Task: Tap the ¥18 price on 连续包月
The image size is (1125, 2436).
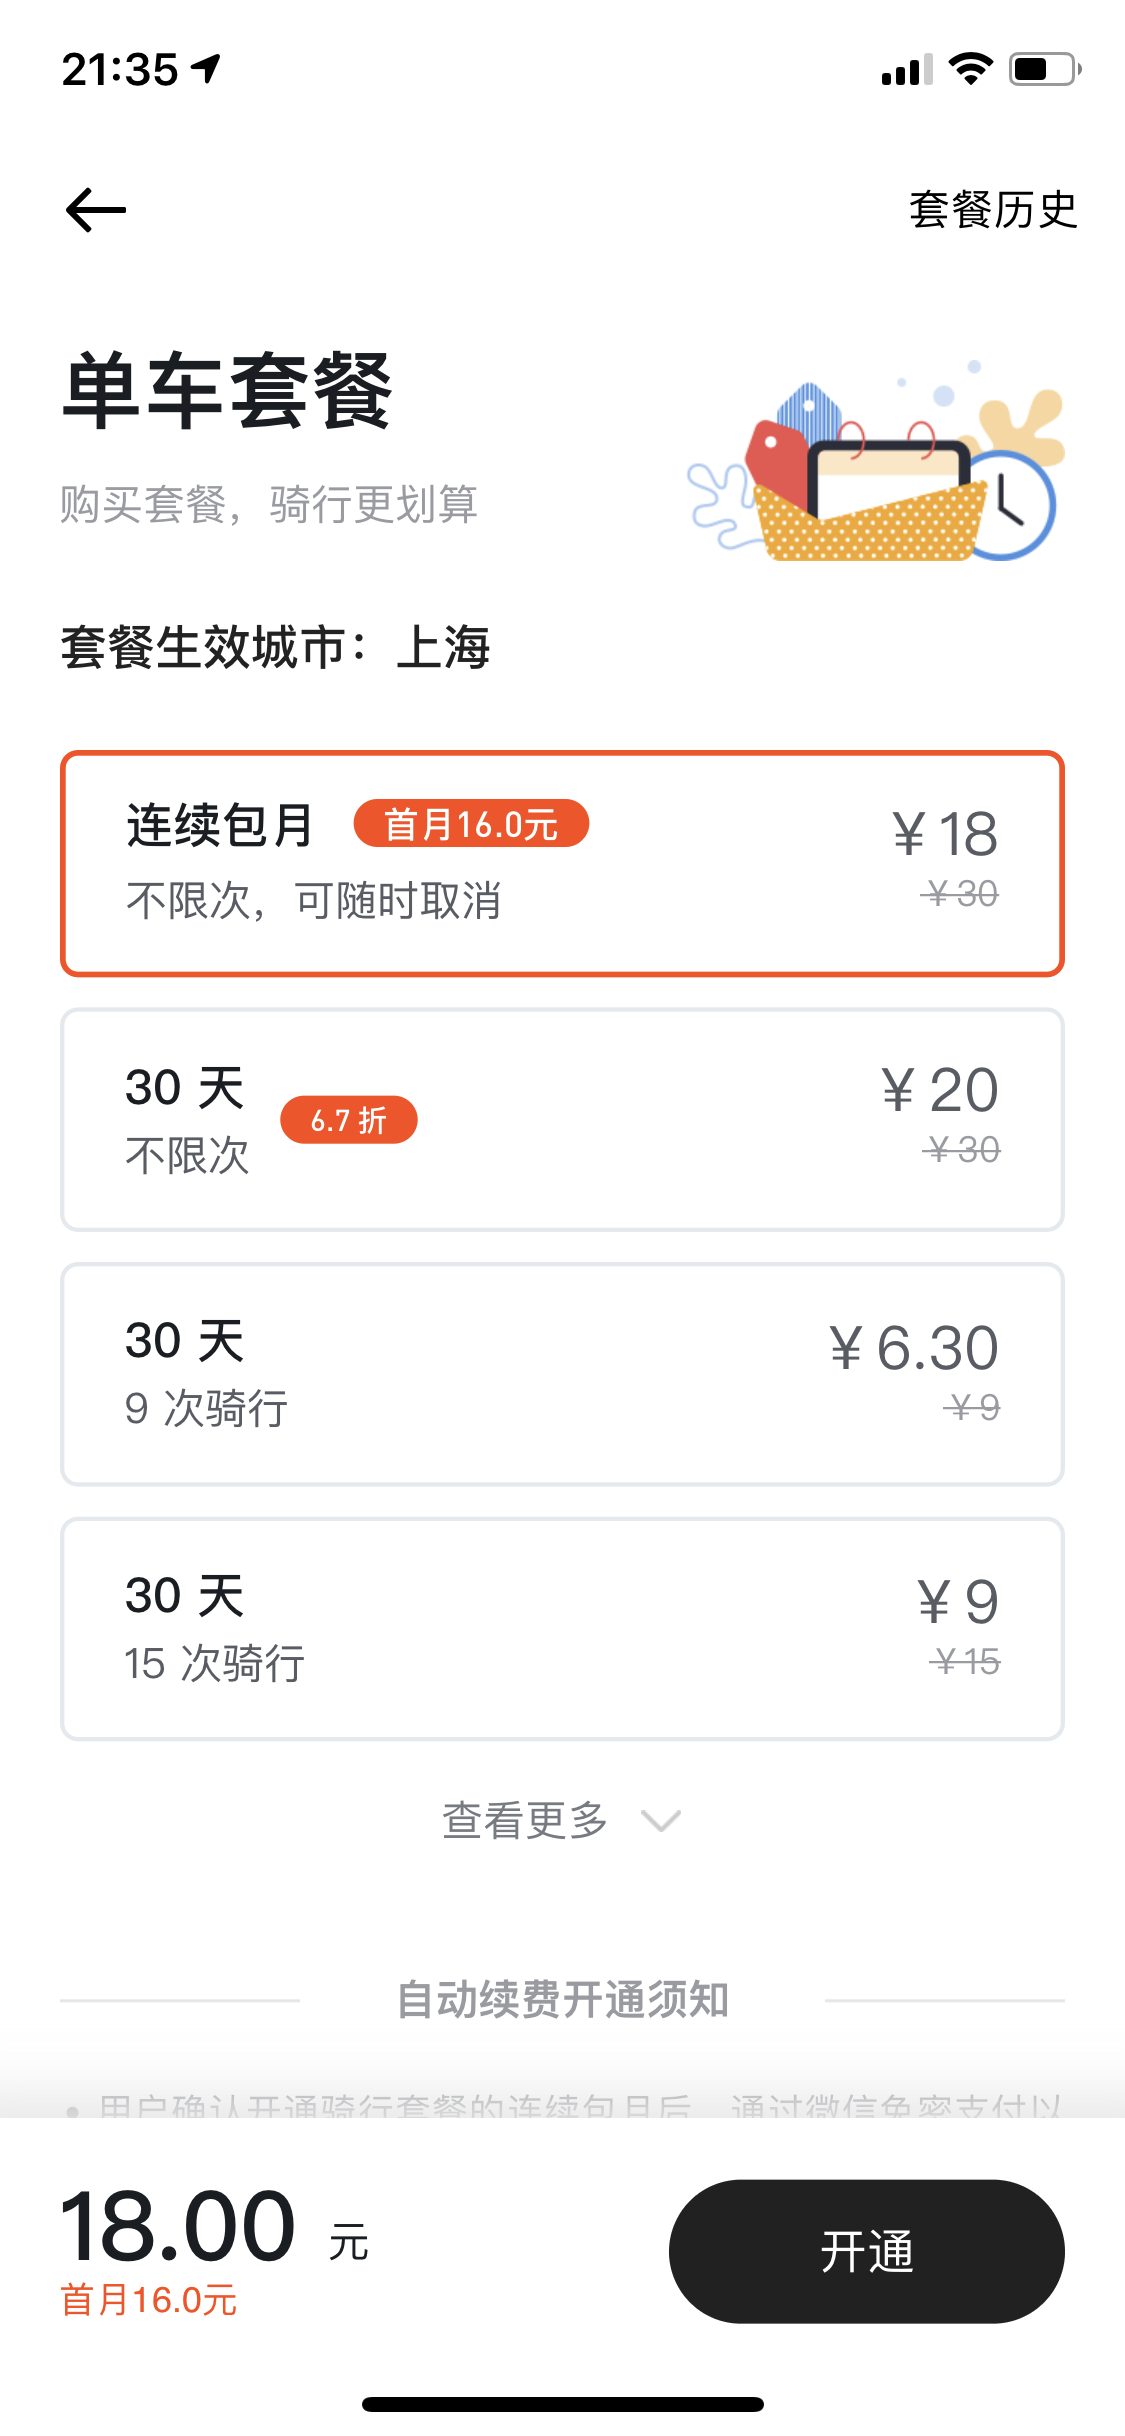Action: pyautogui.click(x=945, y=834)
